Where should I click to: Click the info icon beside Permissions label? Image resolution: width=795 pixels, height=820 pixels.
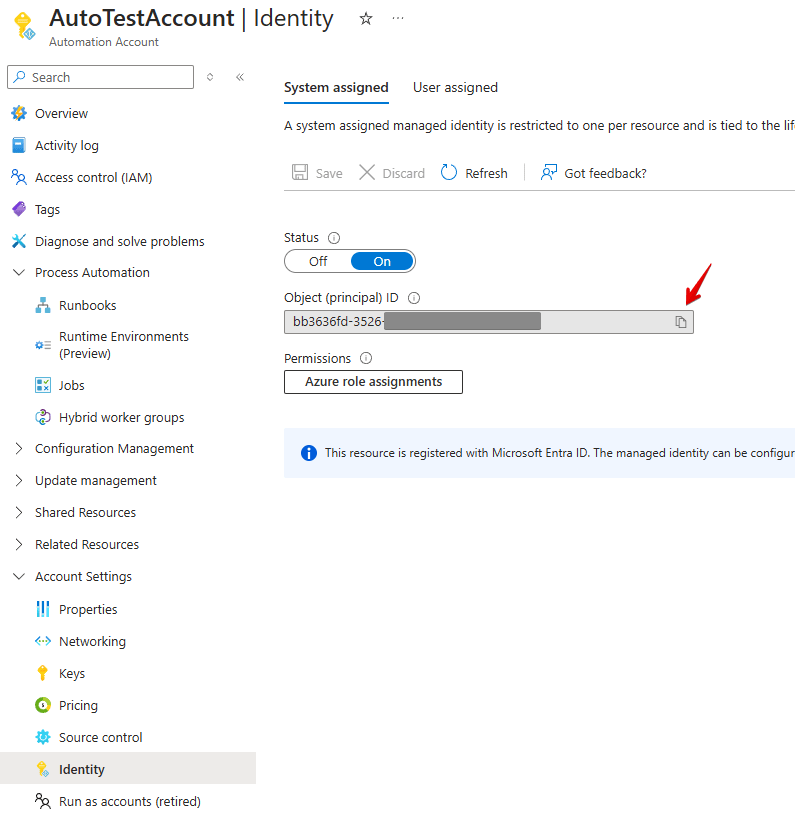(366, 358)
